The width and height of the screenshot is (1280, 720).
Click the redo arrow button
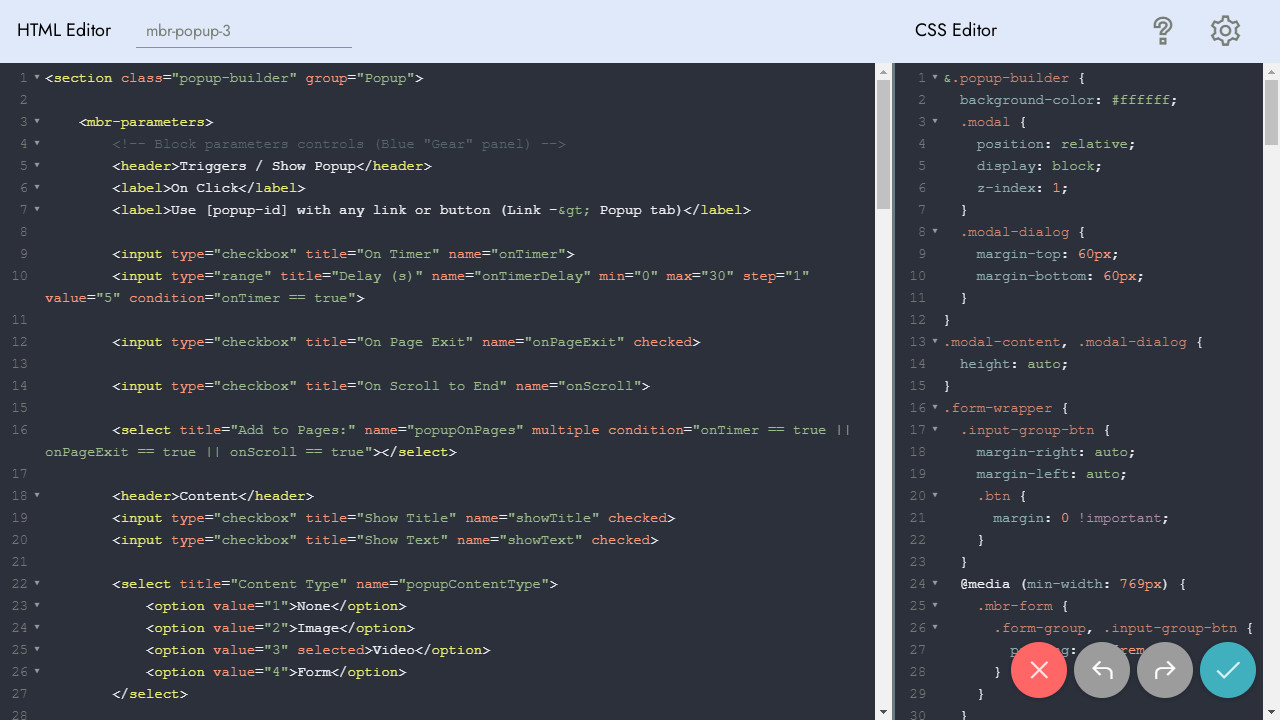pyautogui.click(x=1165, y=670)
